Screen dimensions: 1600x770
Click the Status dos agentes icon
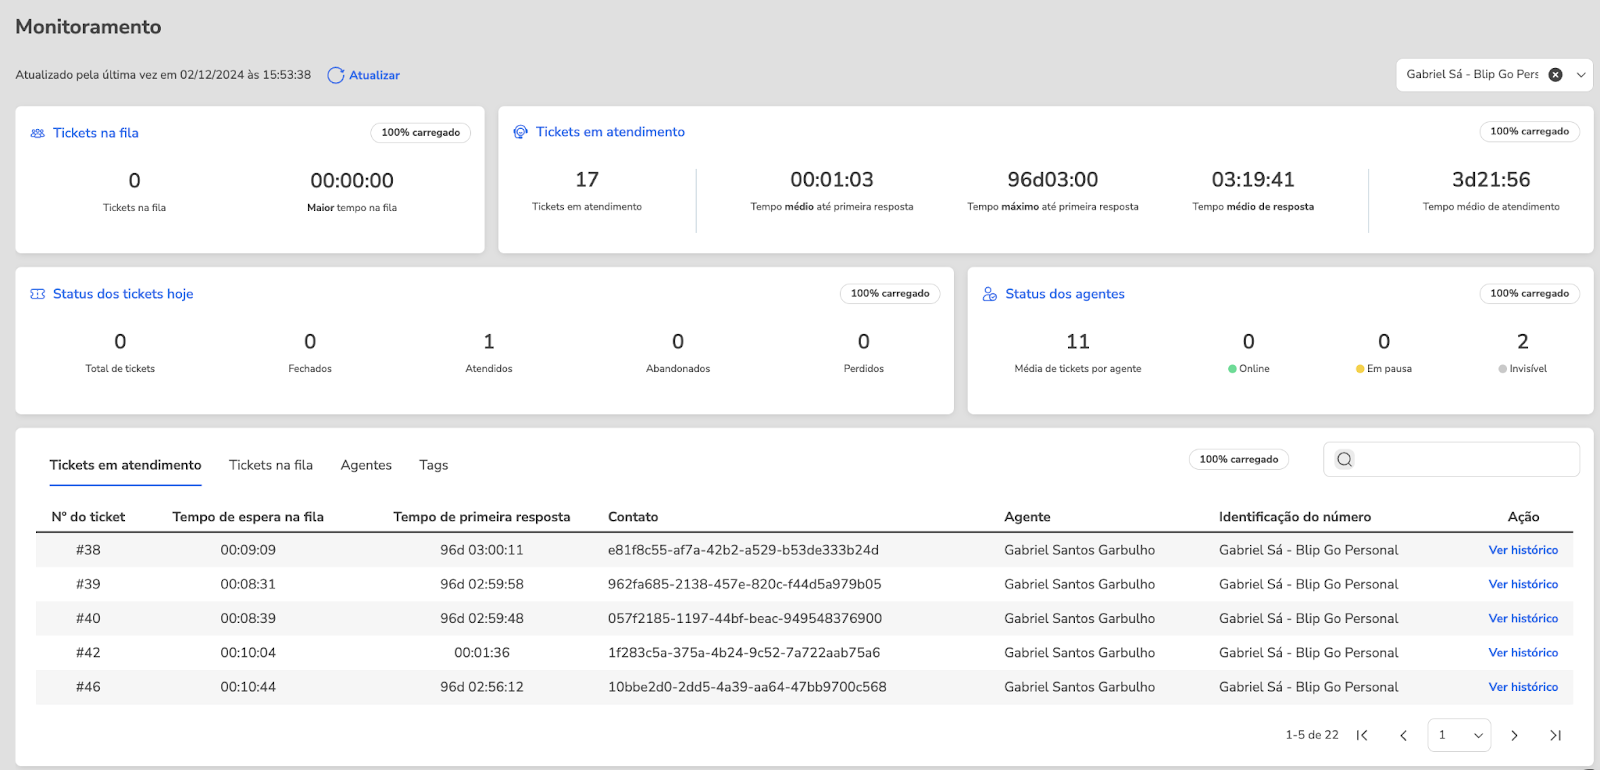[x=990, y=294]
